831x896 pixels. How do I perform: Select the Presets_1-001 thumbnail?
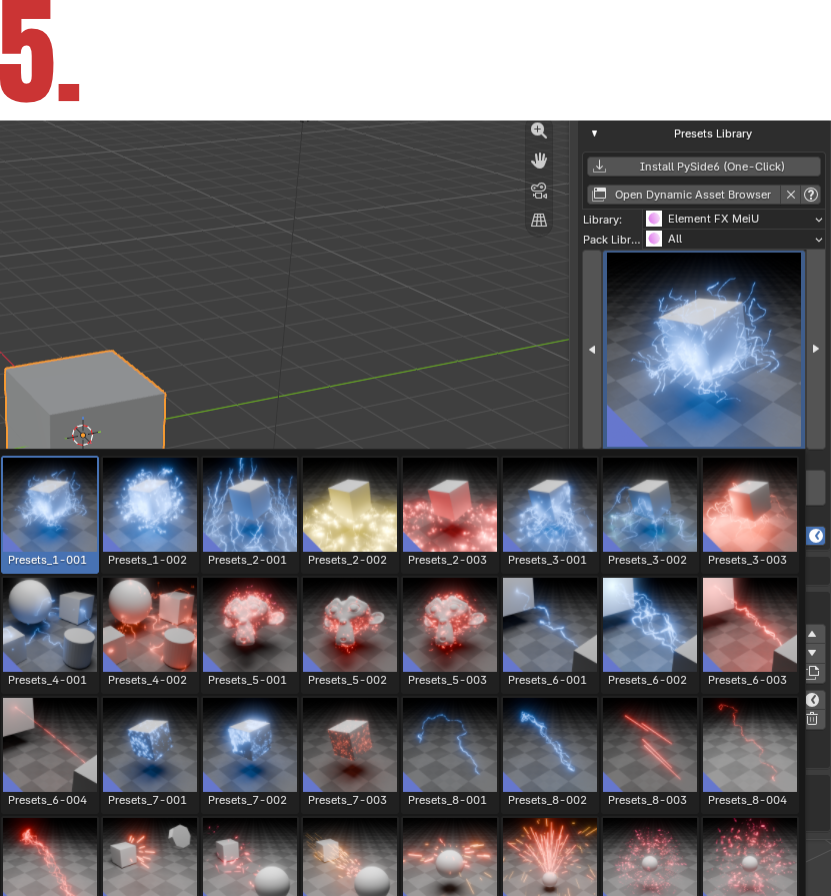(50, 514)
